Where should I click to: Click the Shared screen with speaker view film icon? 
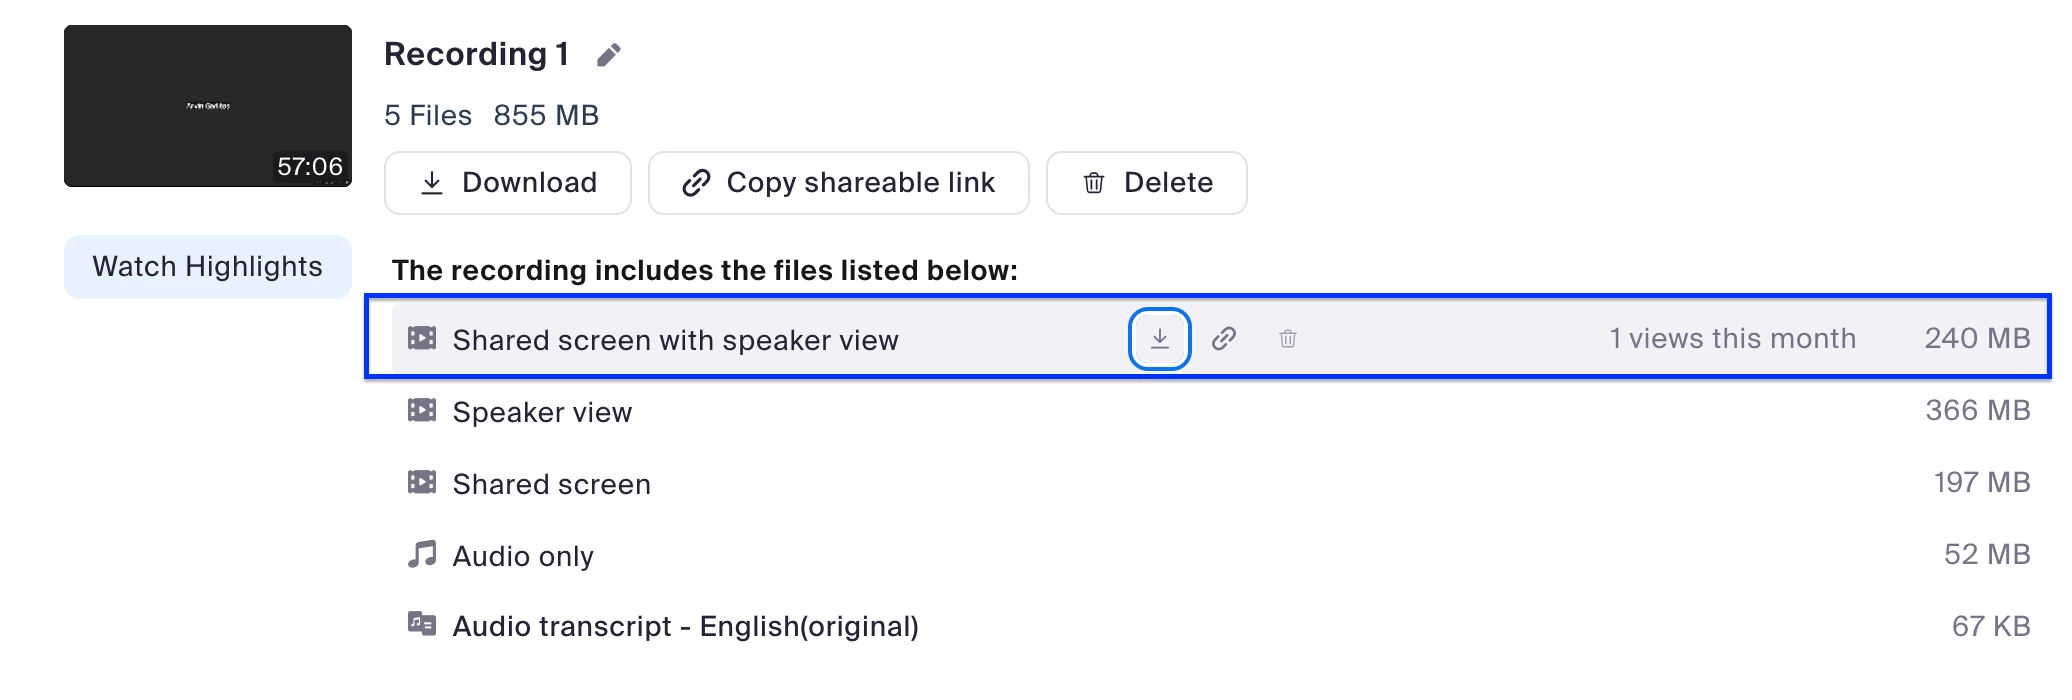pos(422,339)
